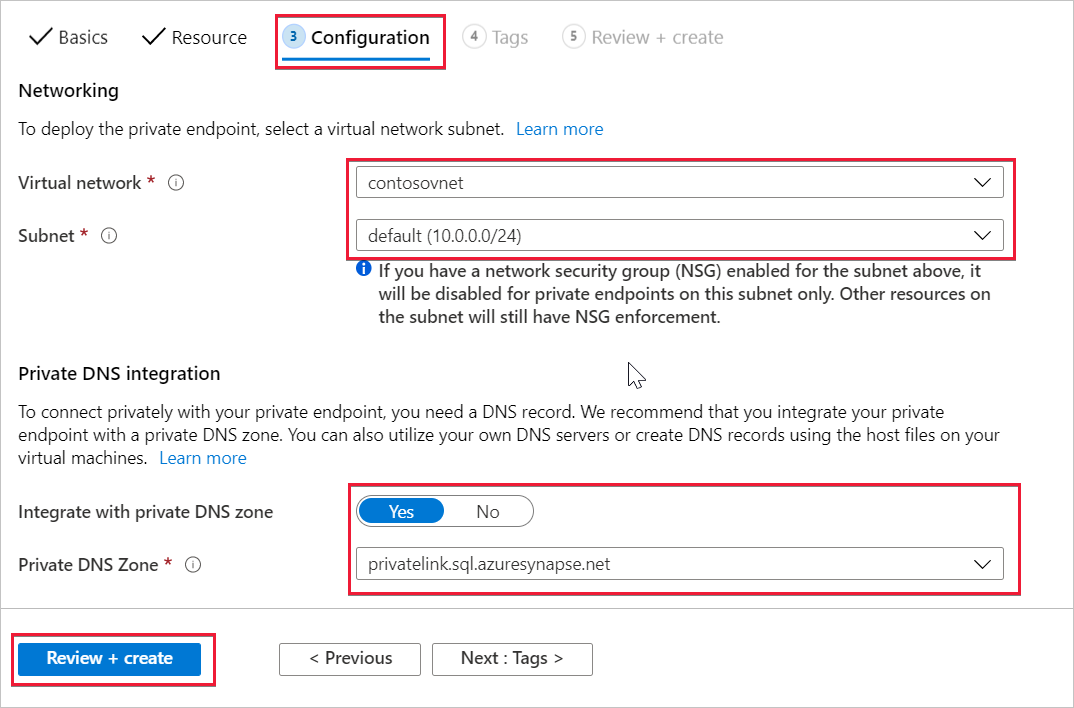Click the Next : Tags button
Viewport: 1074px width, 708px height.
click(x=512, y=659)
